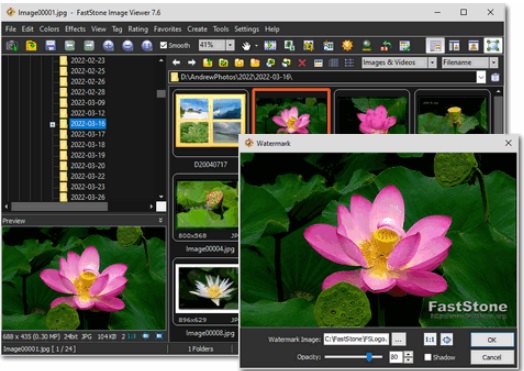Open the zoom percentage dropdown
This screenshot has height=371, width=524.
tap(230, 45)
